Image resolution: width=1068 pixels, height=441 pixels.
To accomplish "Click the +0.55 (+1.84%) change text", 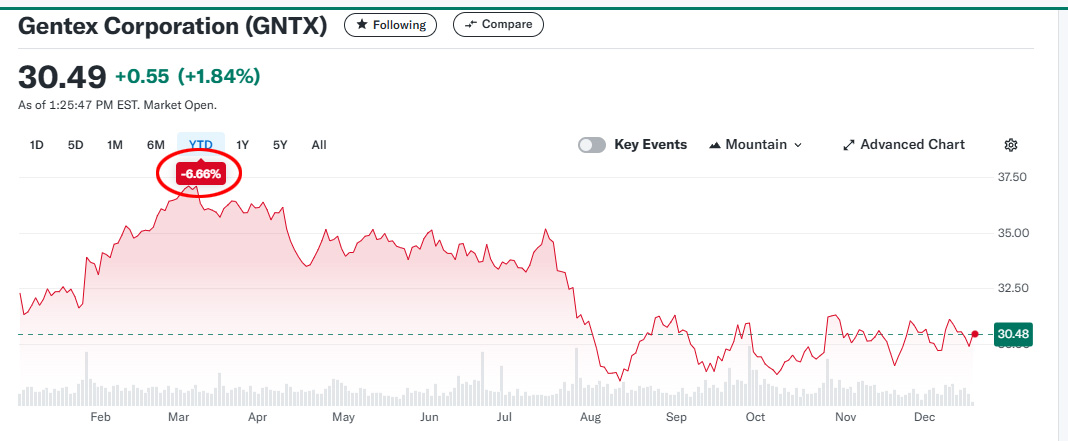I will 187,76.
